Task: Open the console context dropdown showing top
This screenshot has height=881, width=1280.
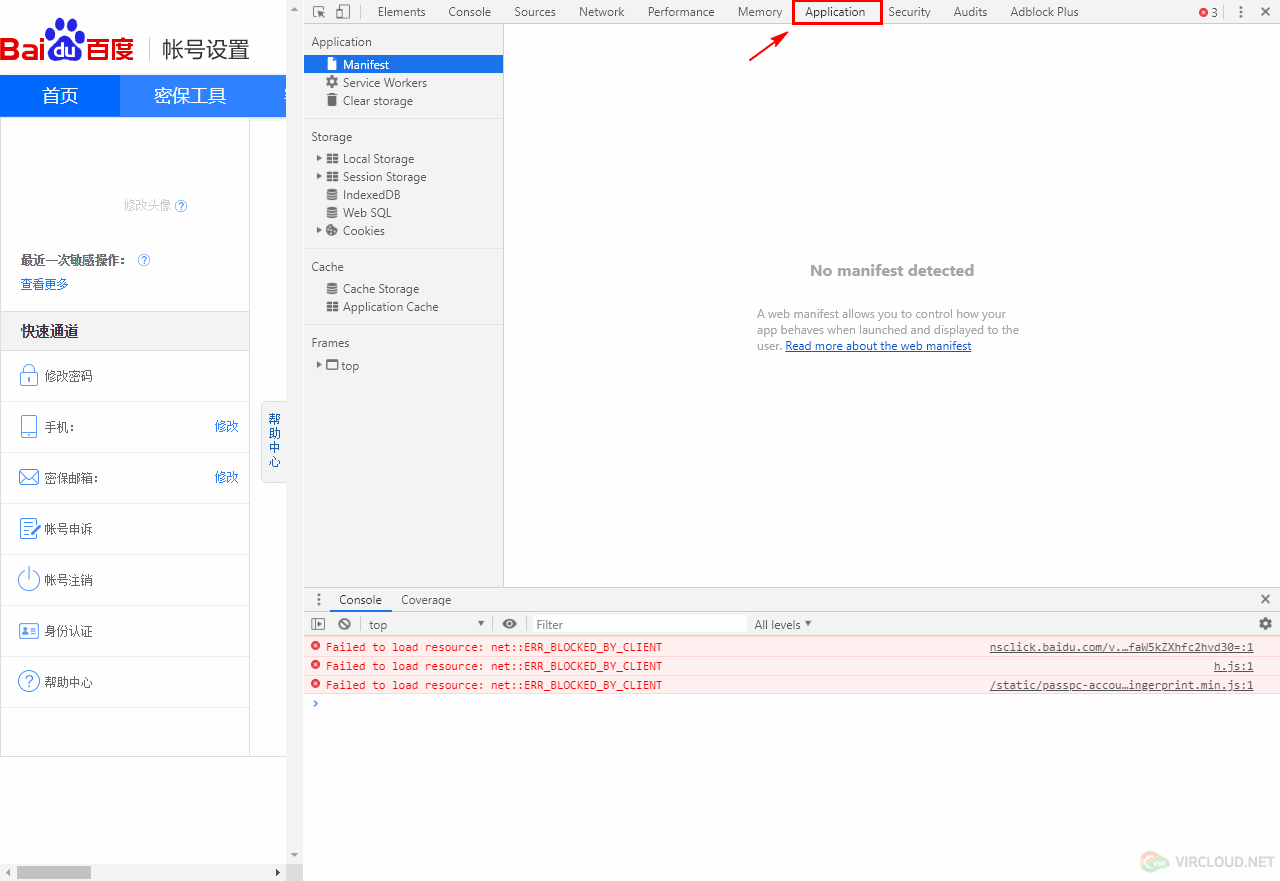Action: (426, 624)
